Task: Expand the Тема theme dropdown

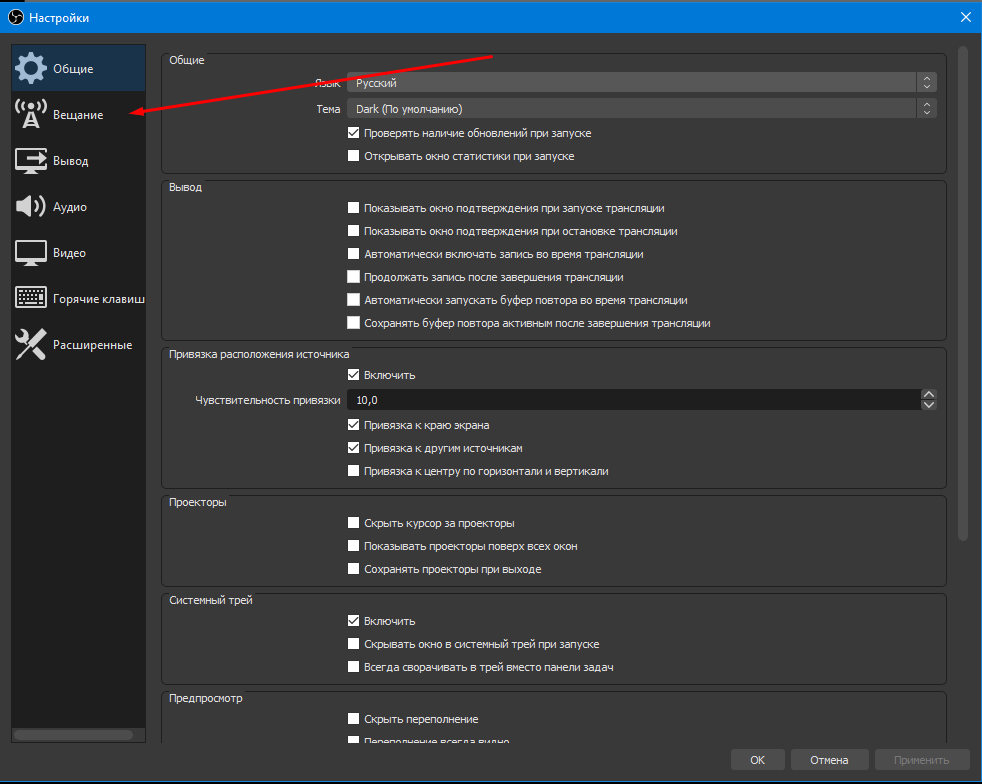Action: point(640,108)
